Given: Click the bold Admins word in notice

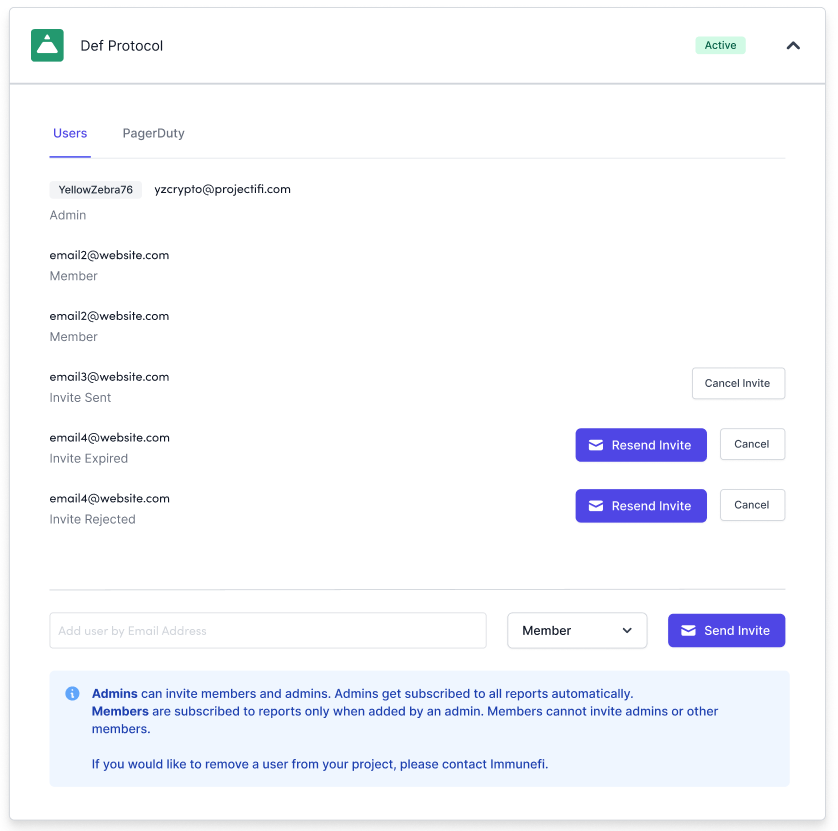Looking at the screenshot, I should click(x=114, y=693).
